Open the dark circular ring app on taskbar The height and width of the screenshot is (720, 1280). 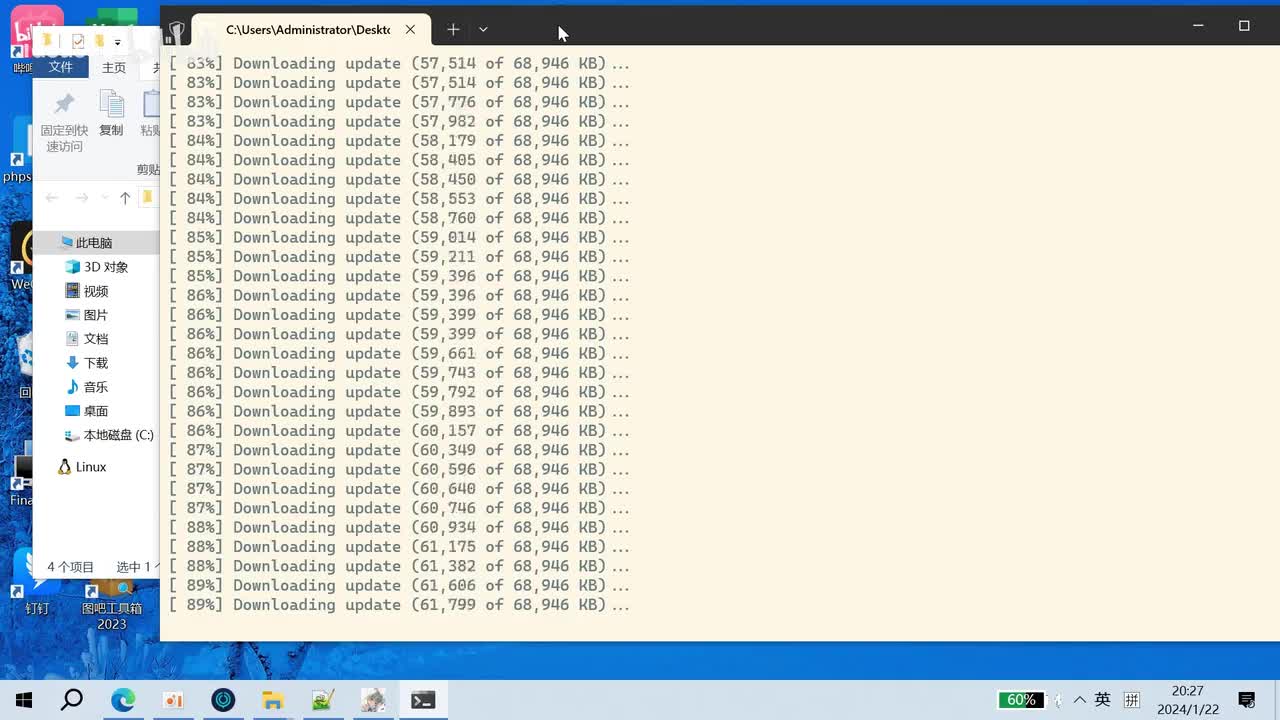coord(223,700)
